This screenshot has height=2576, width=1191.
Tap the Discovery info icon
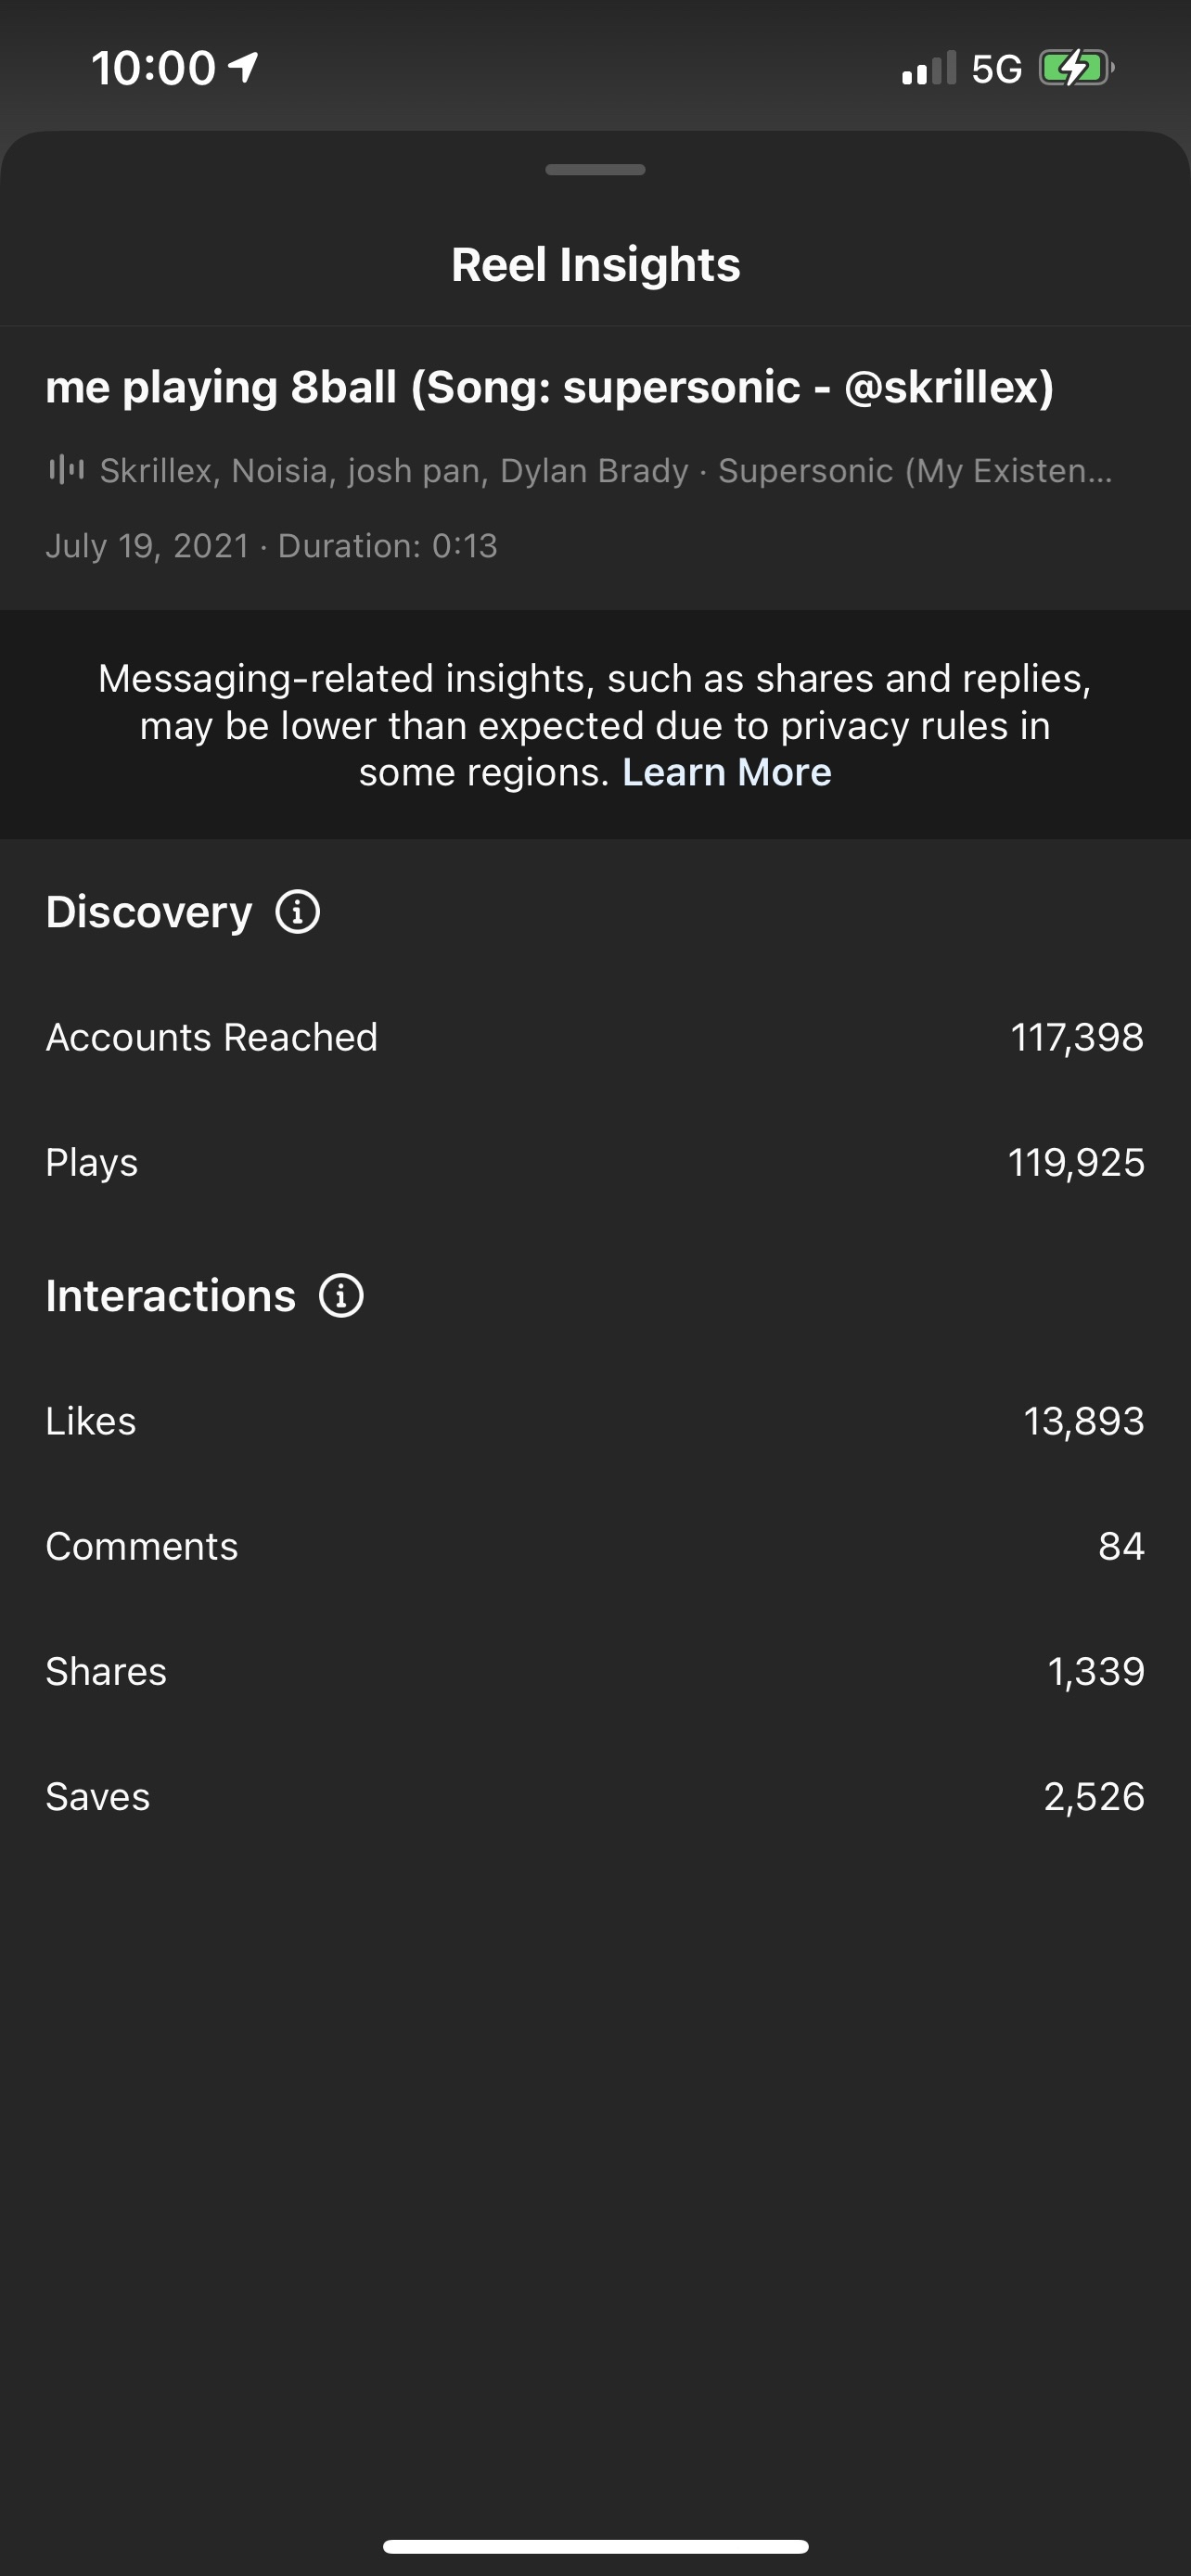[298, 912]
